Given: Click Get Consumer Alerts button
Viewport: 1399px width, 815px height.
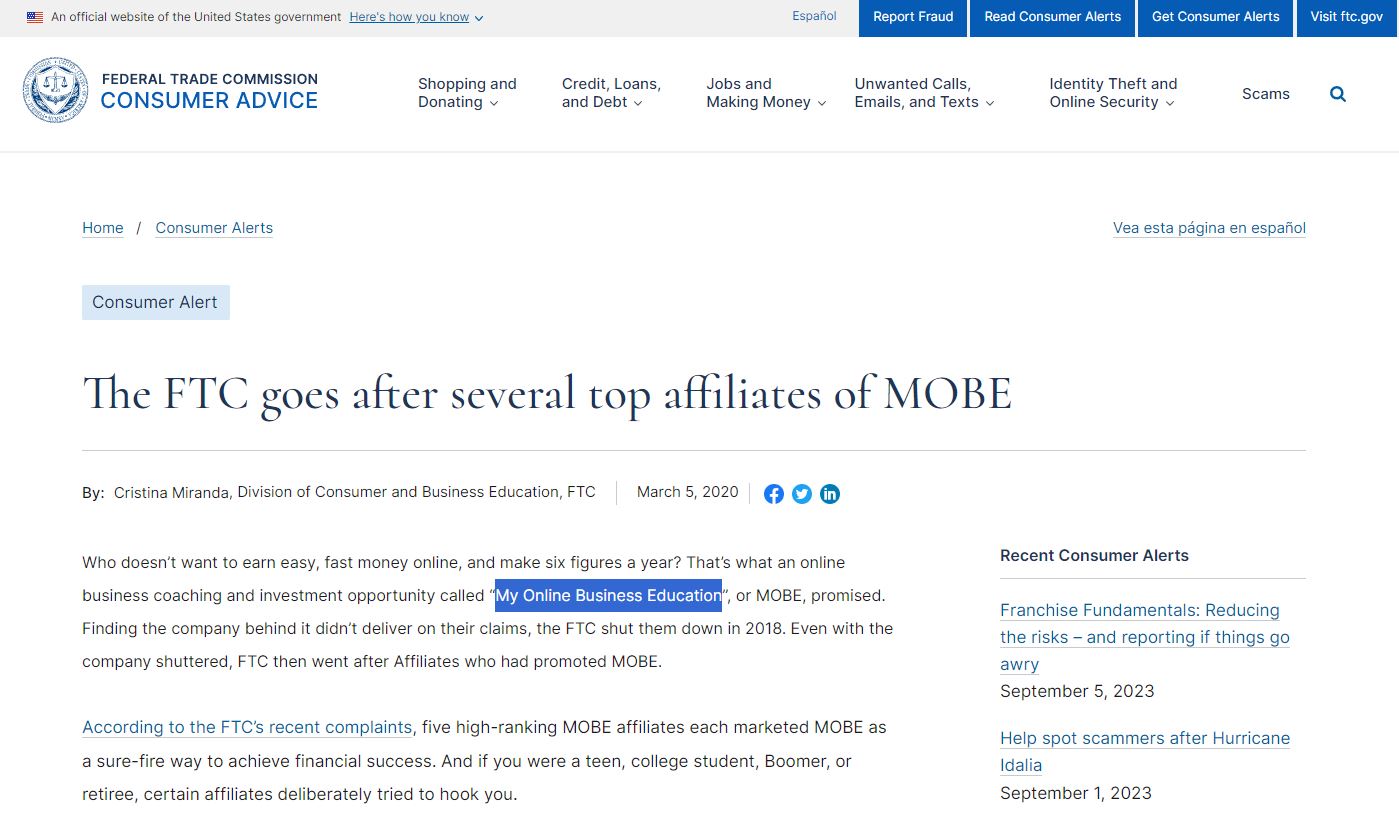Looking at the screenshot, I should [1216, 18].
